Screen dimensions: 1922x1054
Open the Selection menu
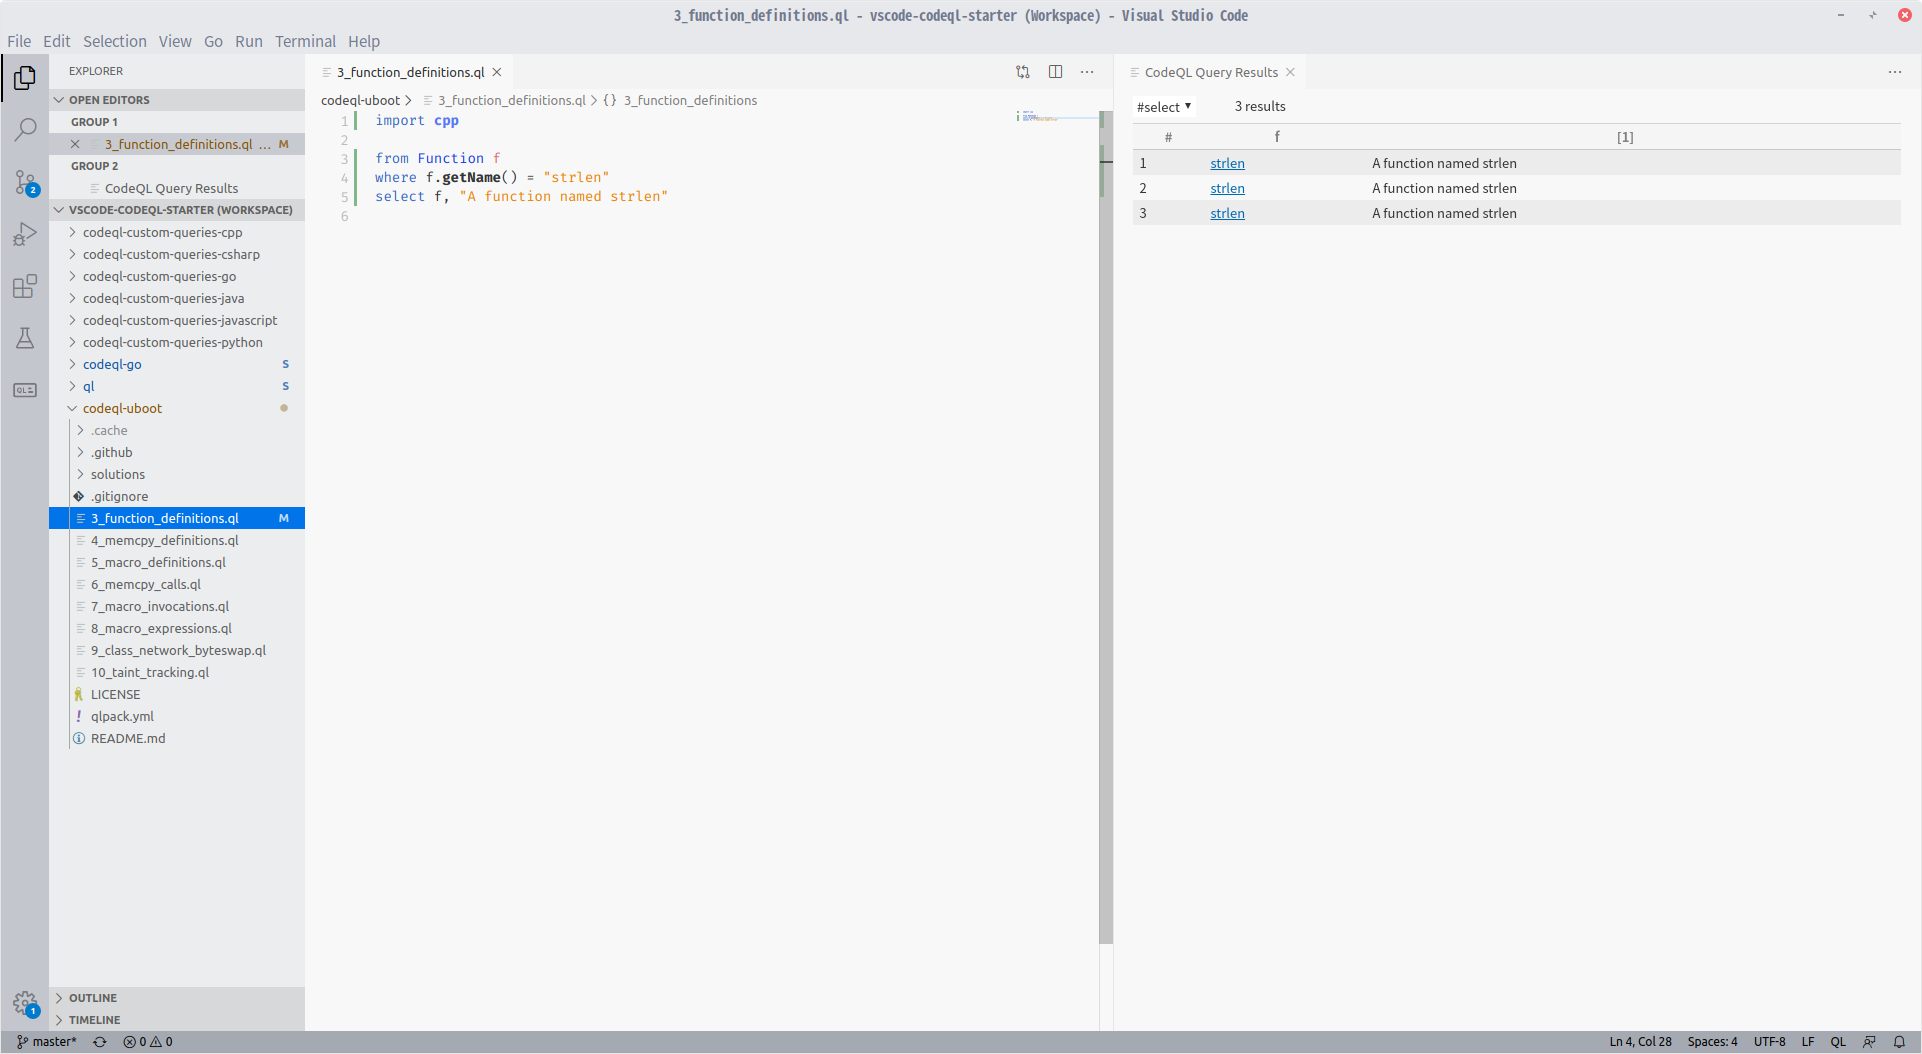(x=115, y=41)
